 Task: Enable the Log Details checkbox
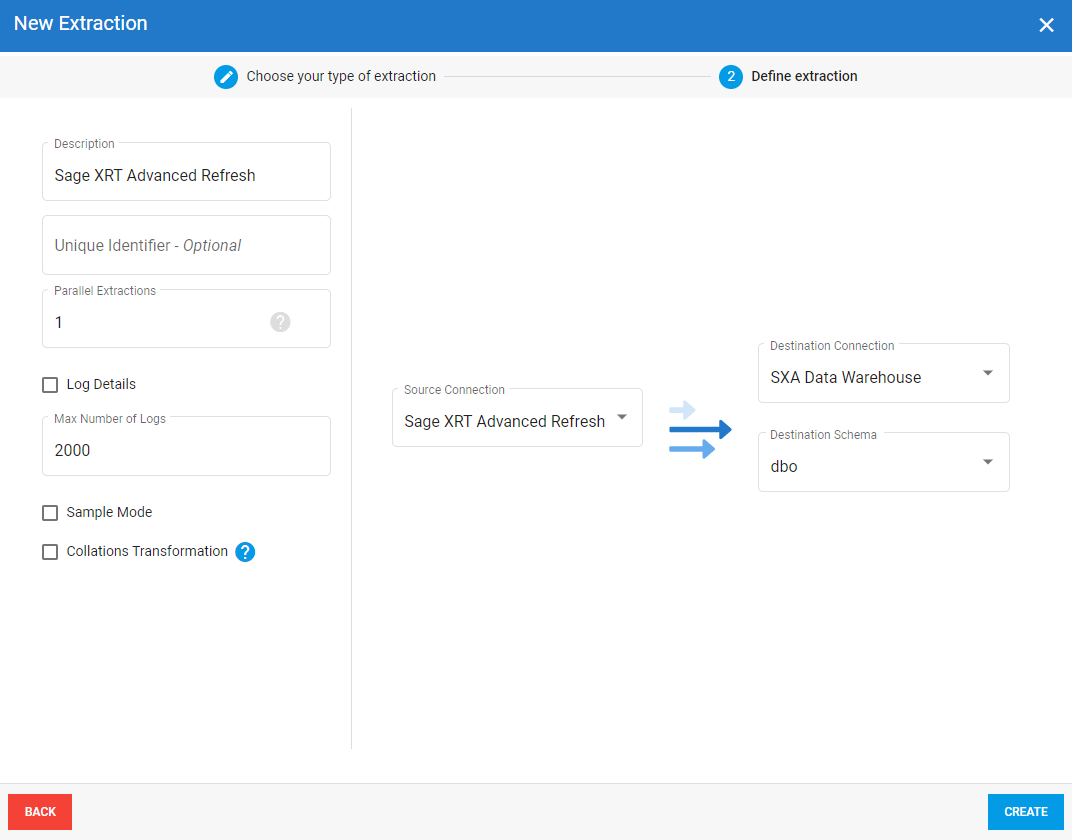pyautogui.click(x=50, y=385)
